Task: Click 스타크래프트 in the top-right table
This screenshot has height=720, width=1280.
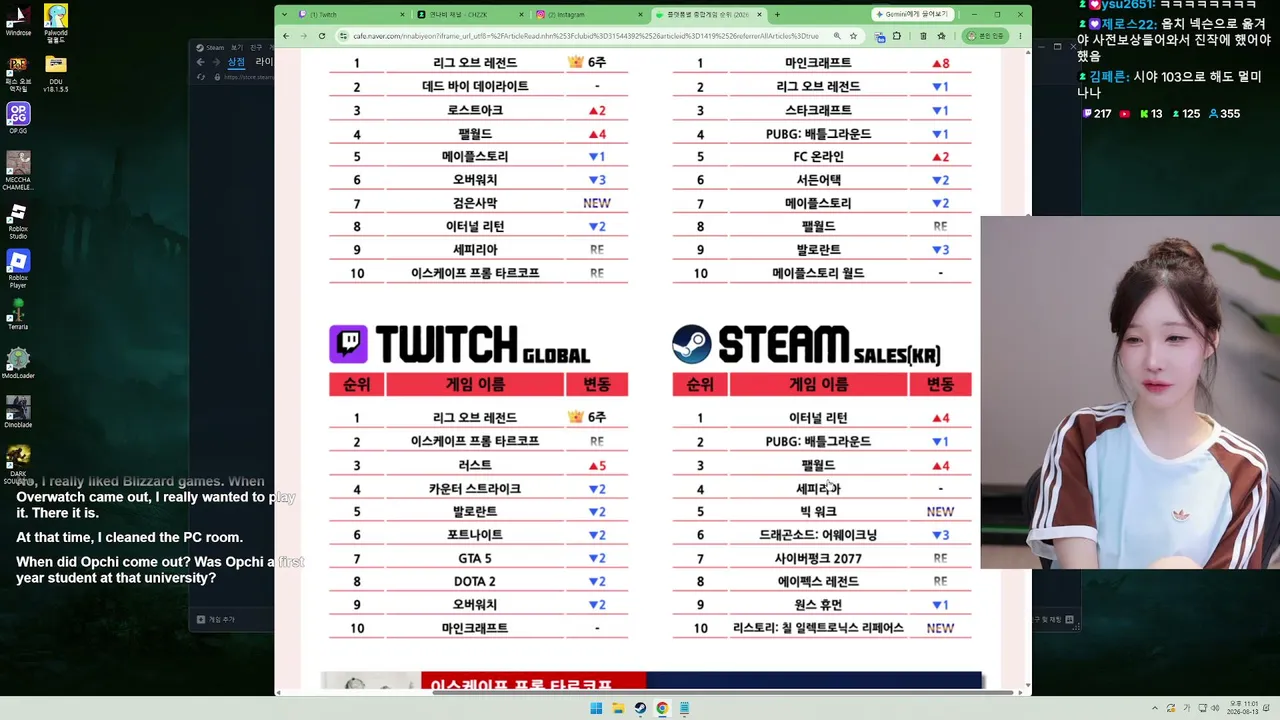Action: pyautogui.click(x=818, y=110)
